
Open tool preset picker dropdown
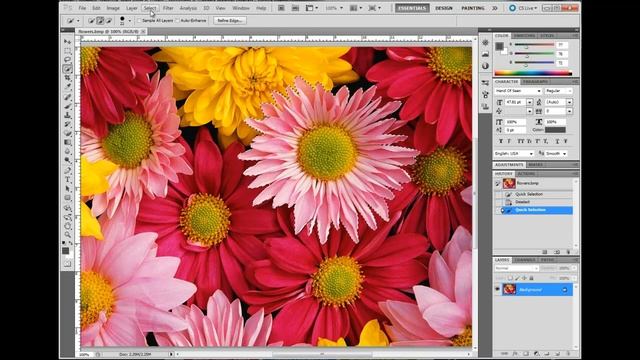click(78, 21)
